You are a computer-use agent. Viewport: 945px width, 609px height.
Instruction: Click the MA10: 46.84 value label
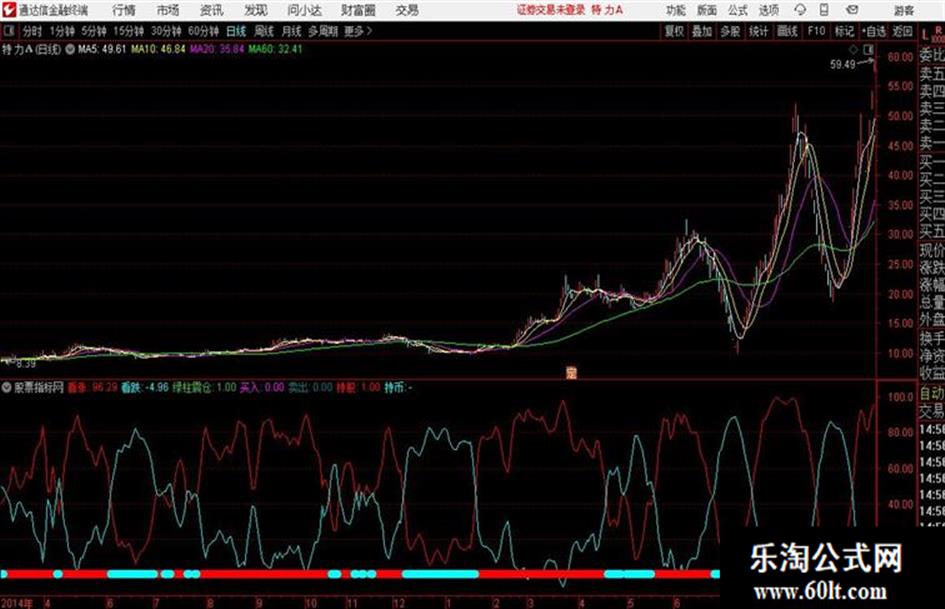tap(159, 49)
